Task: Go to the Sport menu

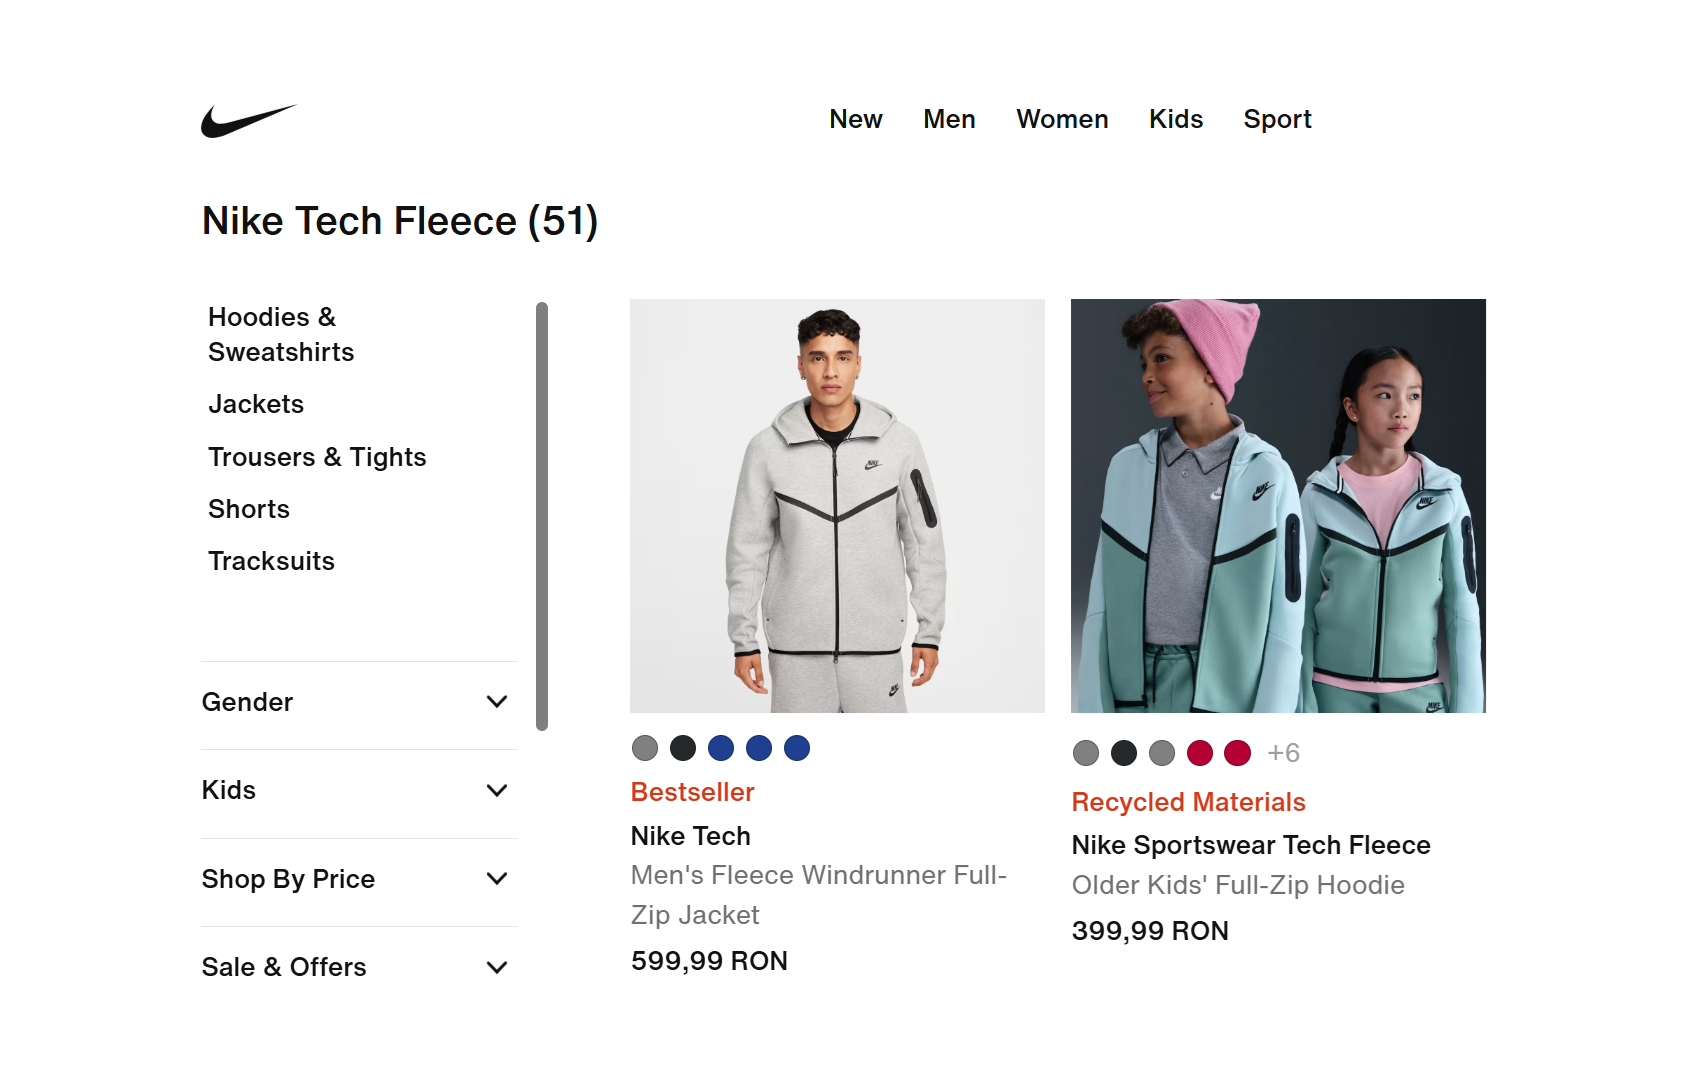Action: point(1277,119)
